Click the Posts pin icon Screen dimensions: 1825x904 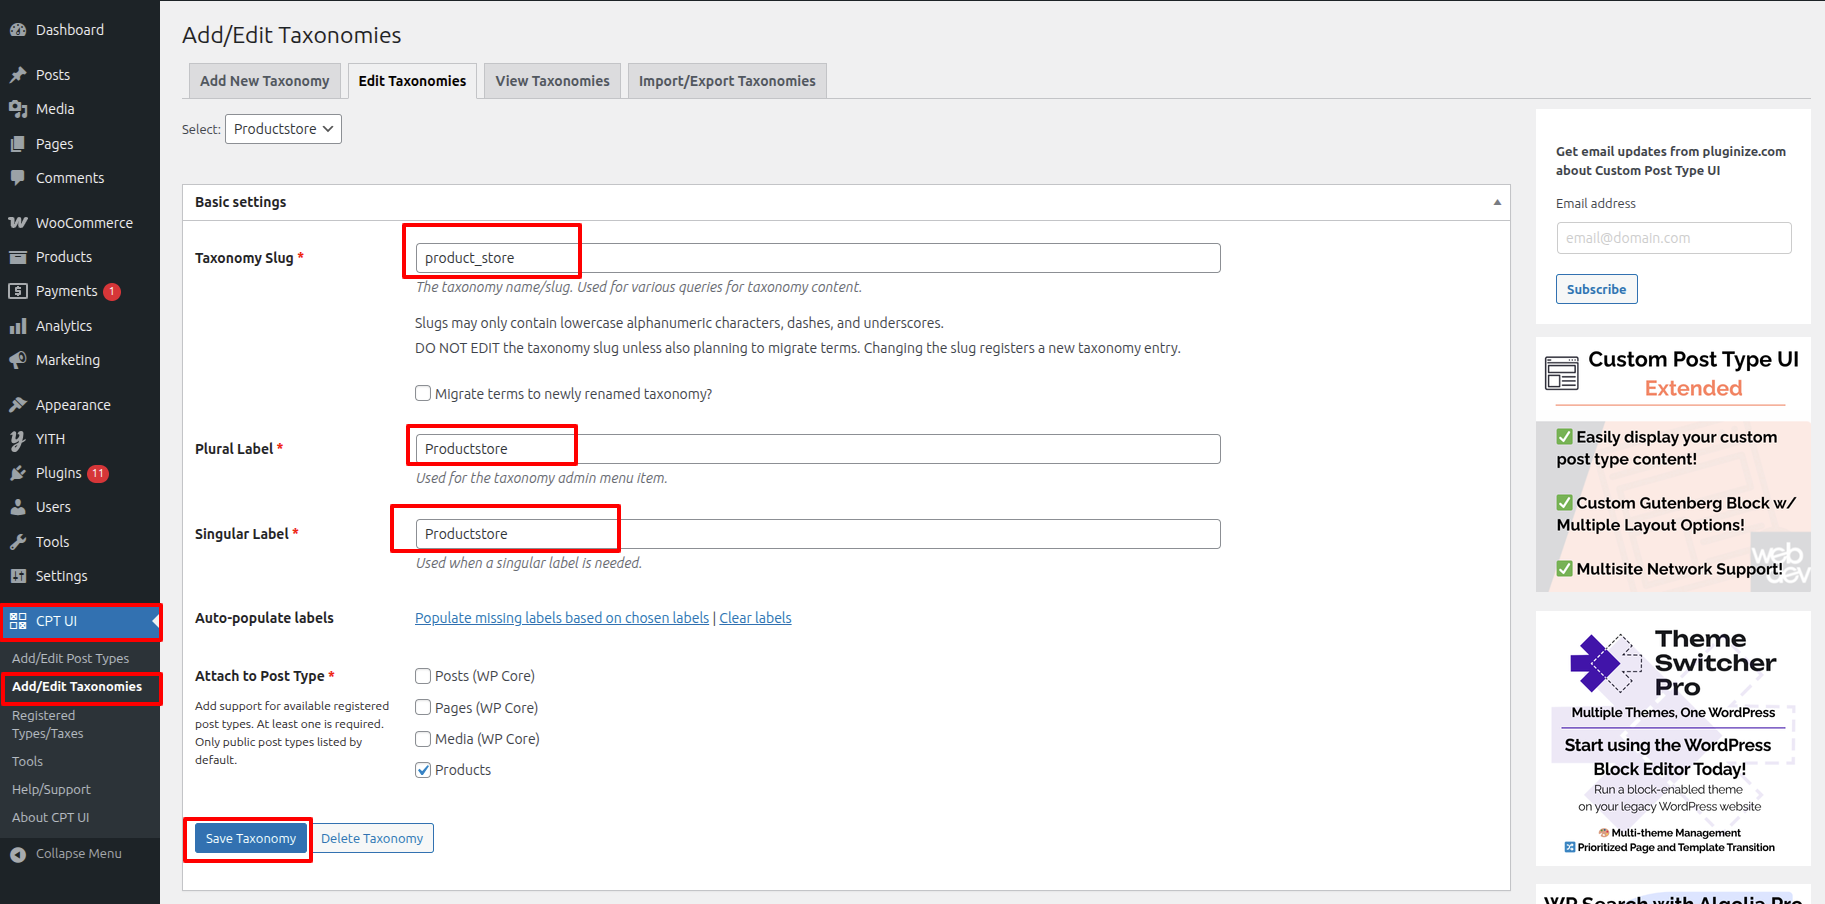pos(18,75)
